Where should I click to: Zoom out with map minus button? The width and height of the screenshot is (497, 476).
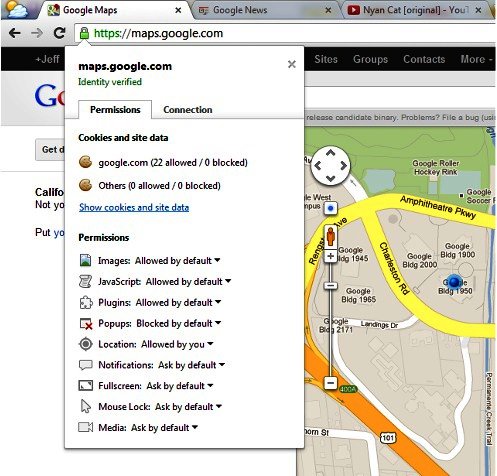pos(330,383)
